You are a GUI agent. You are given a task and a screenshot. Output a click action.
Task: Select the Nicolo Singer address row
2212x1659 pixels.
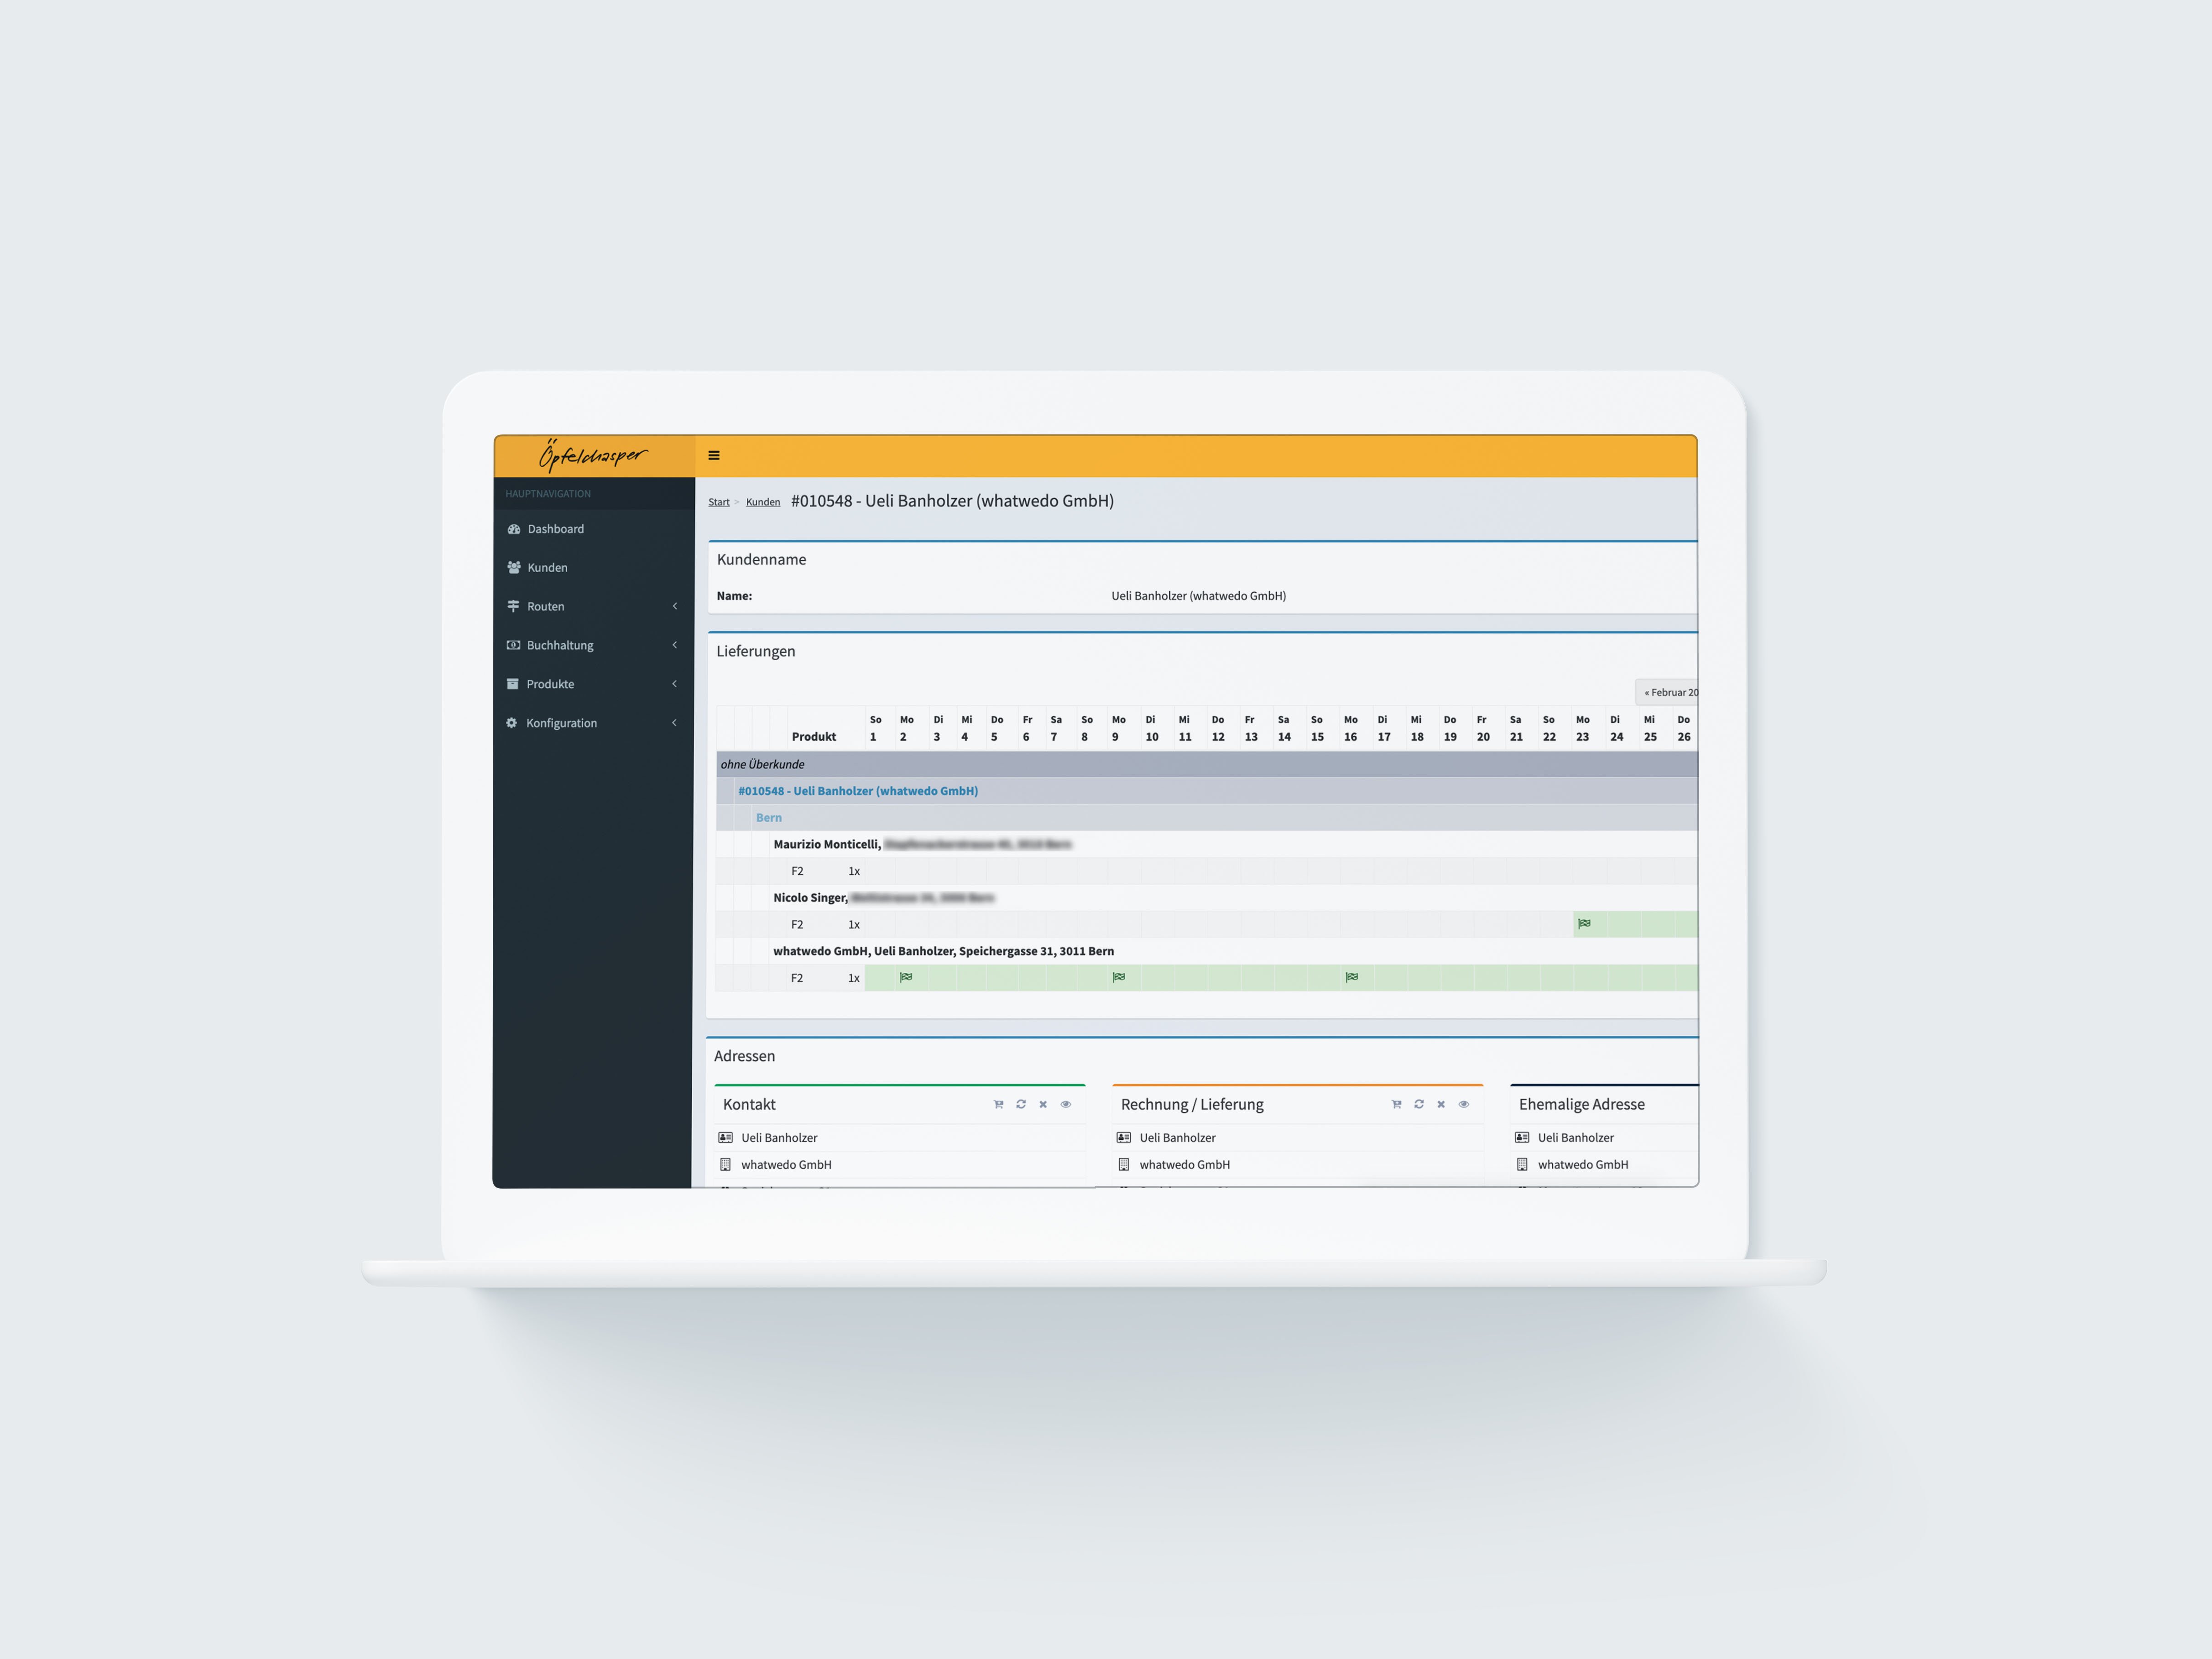pyautogui.click(x=1234, y=898)
